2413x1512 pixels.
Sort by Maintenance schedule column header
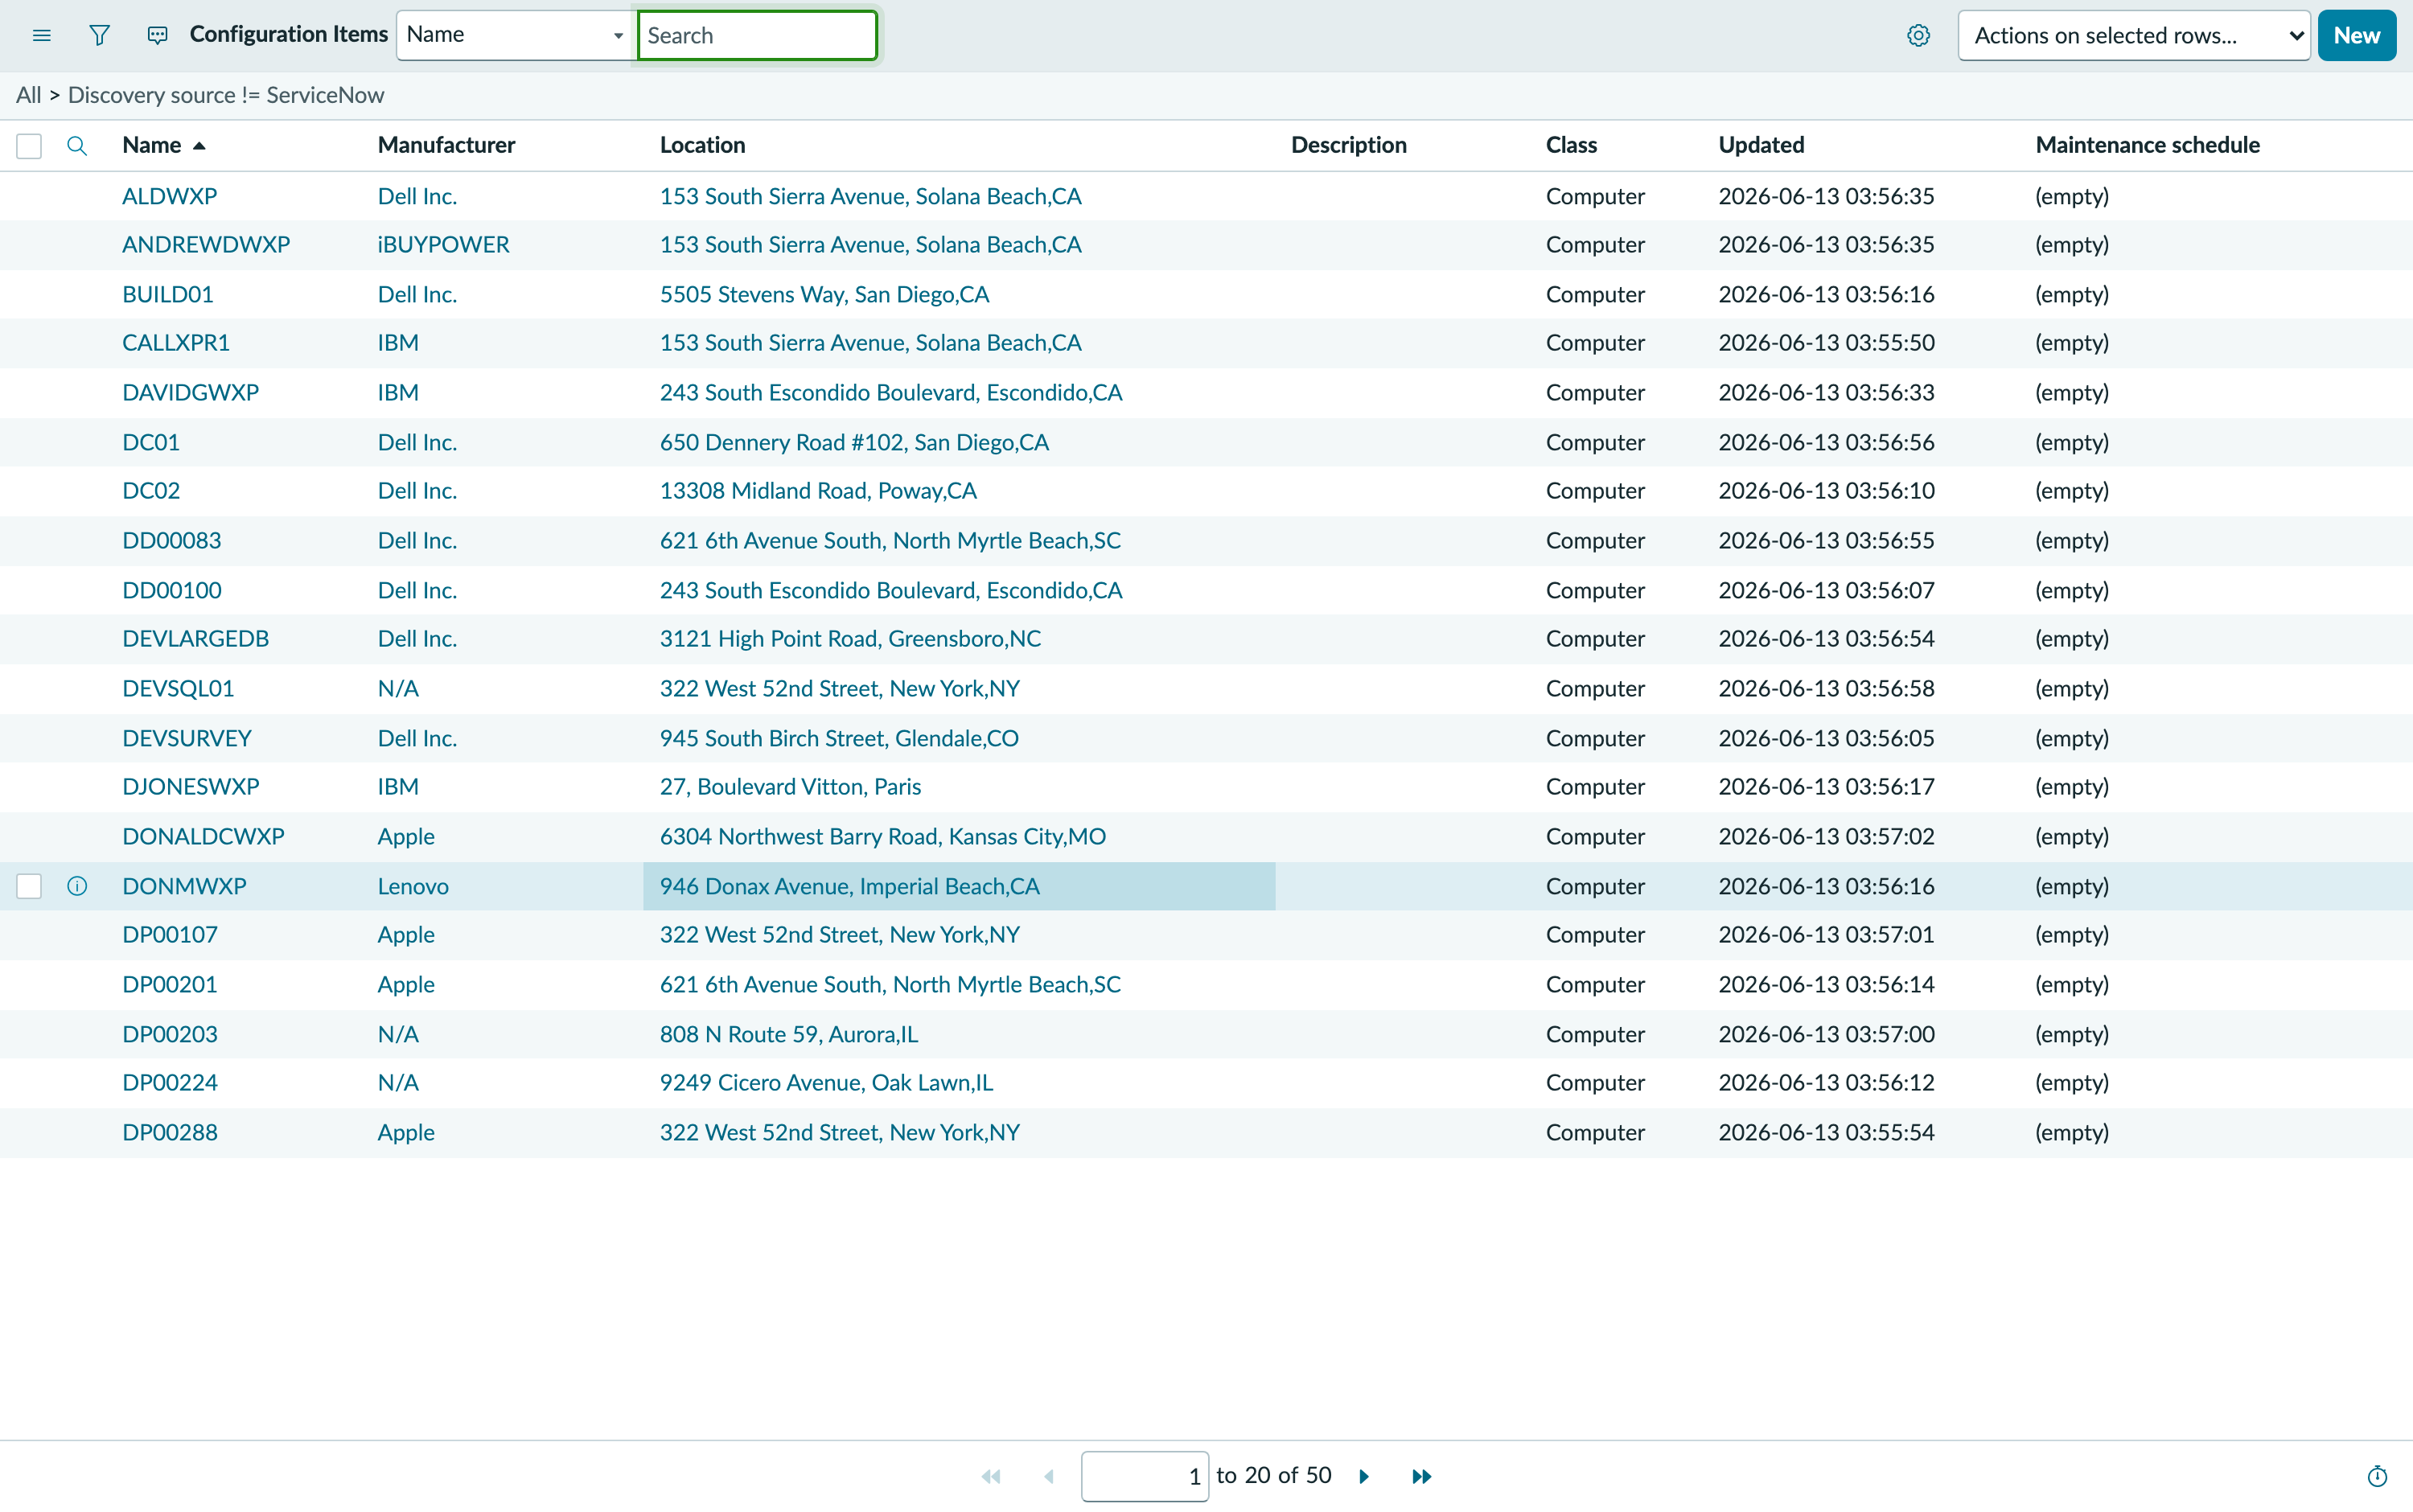tap(2147, 145)
